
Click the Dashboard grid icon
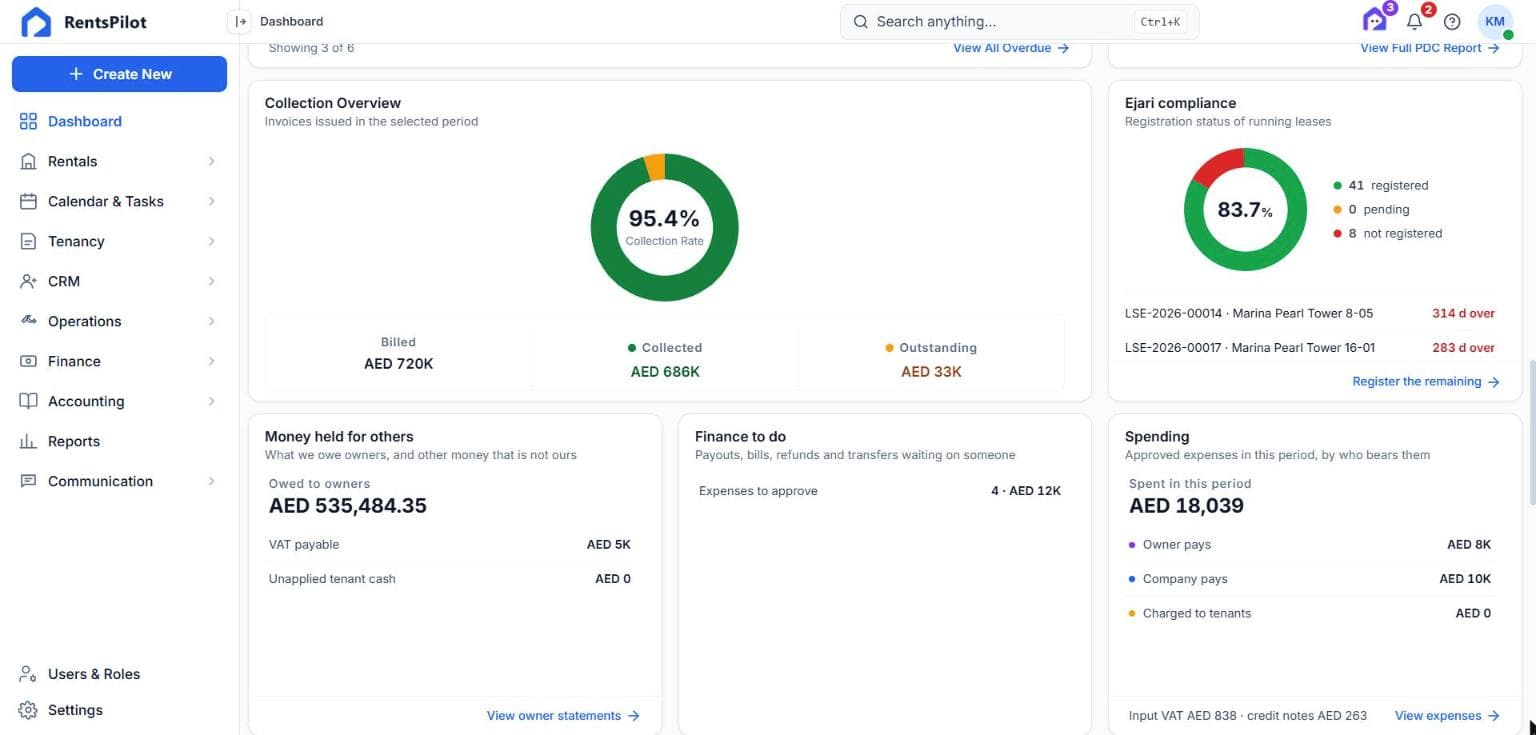coord(28,121)
